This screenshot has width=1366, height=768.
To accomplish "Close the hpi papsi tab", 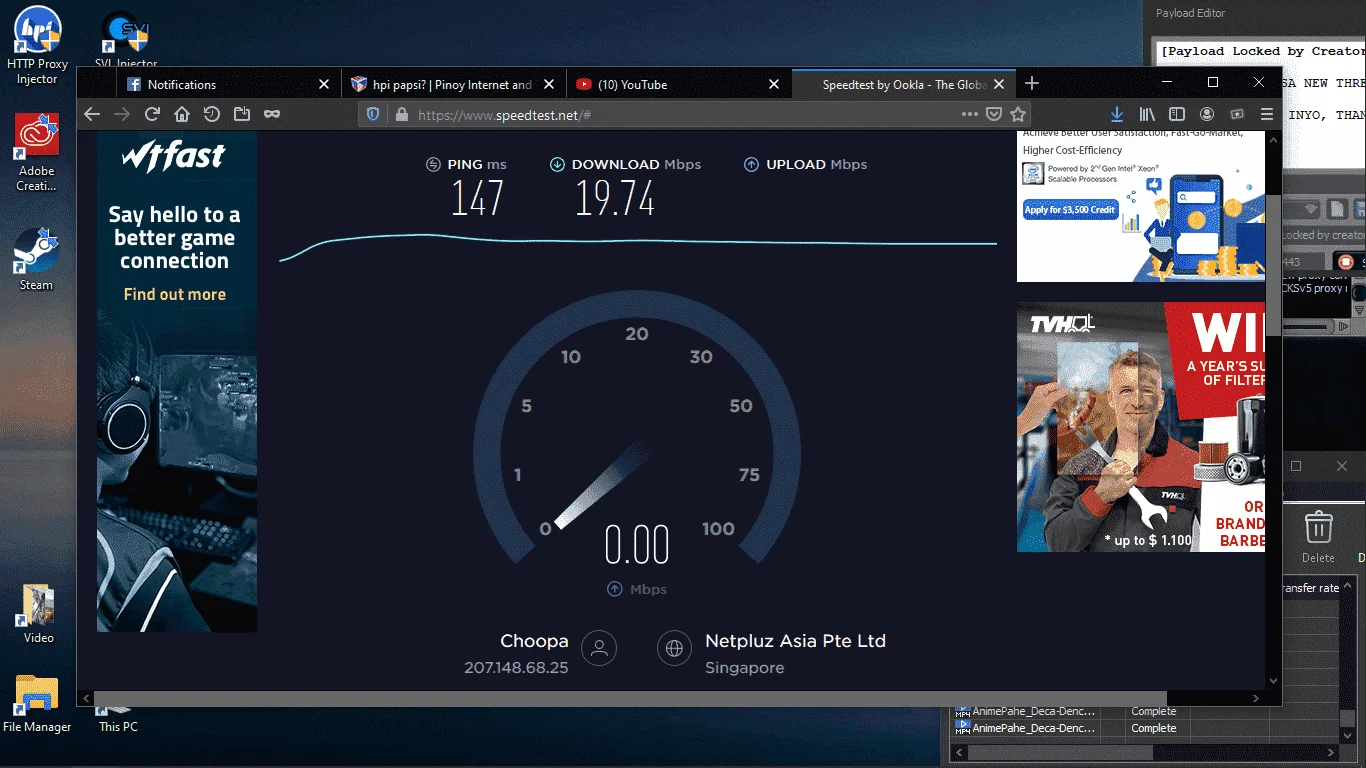I will (x=548, y=85).
